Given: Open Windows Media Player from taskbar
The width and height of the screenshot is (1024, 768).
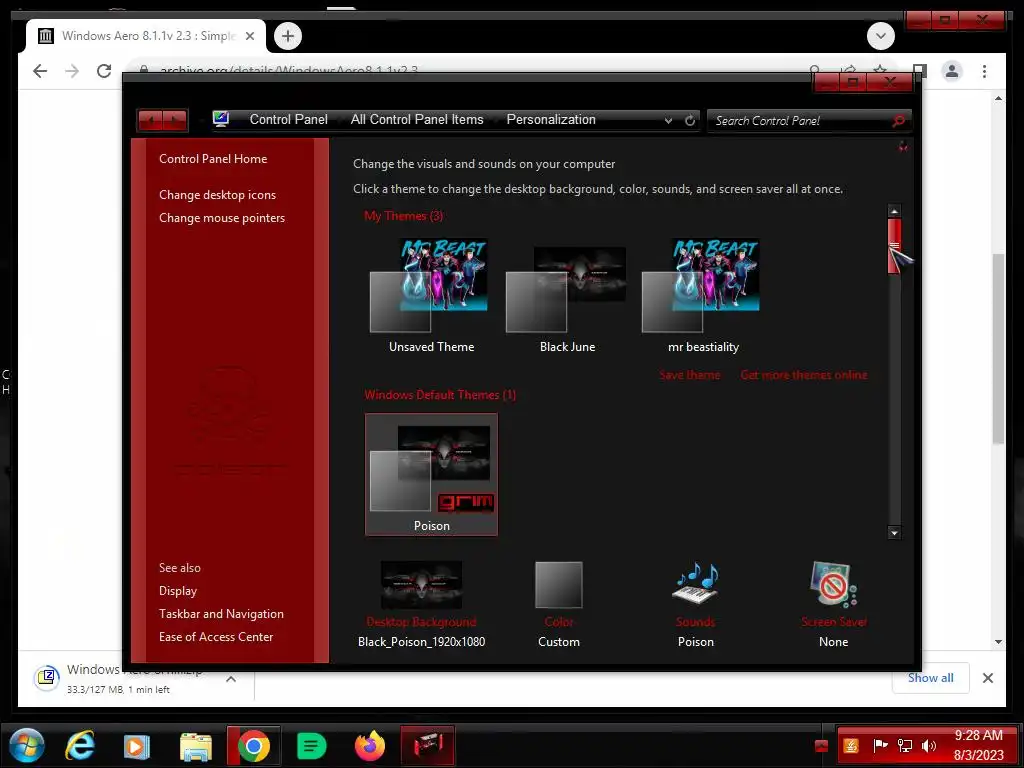Looking at the screenshot, I should point(136,746).
